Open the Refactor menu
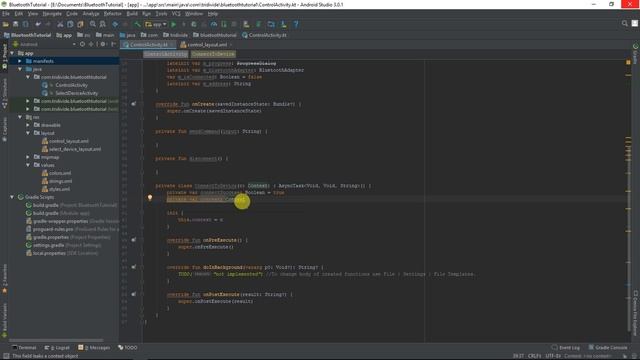Image resolution: width=640 pixels, height=360 pixels. click(113, 14)
